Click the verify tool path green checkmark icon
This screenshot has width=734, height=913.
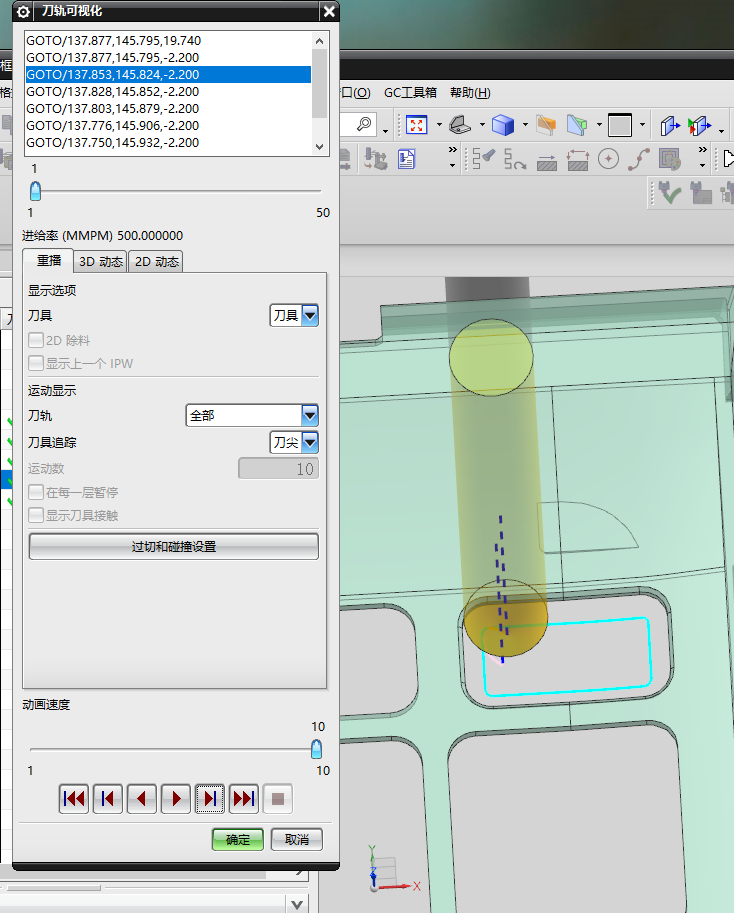tap(668, 193)
